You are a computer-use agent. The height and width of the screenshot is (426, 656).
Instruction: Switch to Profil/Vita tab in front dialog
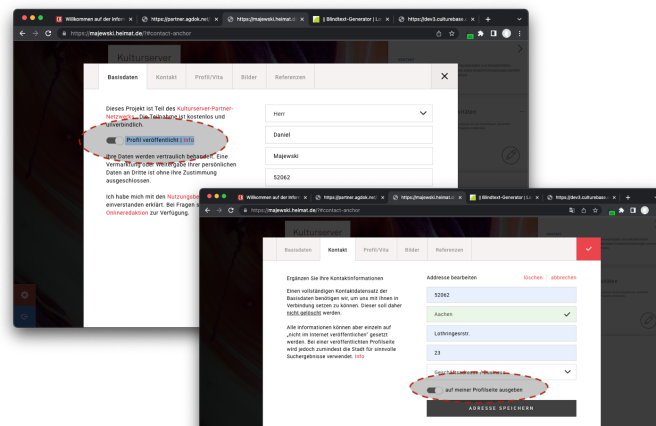coord(376,250)
